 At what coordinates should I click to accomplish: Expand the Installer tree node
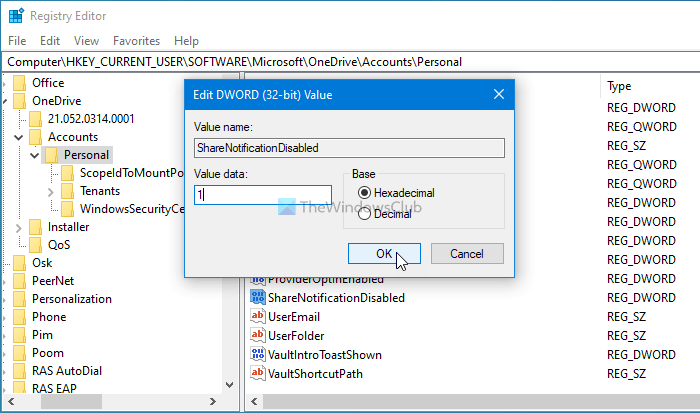(x=18, y=228)
